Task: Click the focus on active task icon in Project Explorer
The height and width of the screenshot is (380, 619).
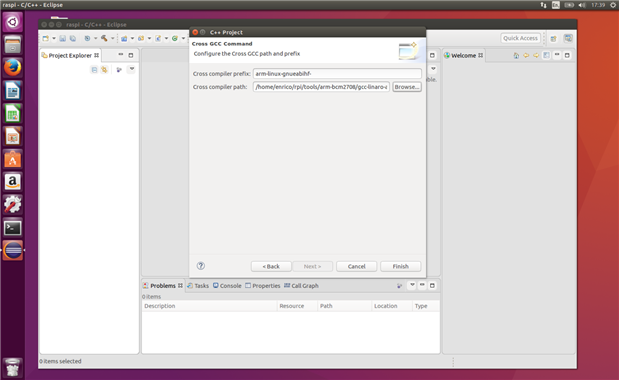Action: 119,70
